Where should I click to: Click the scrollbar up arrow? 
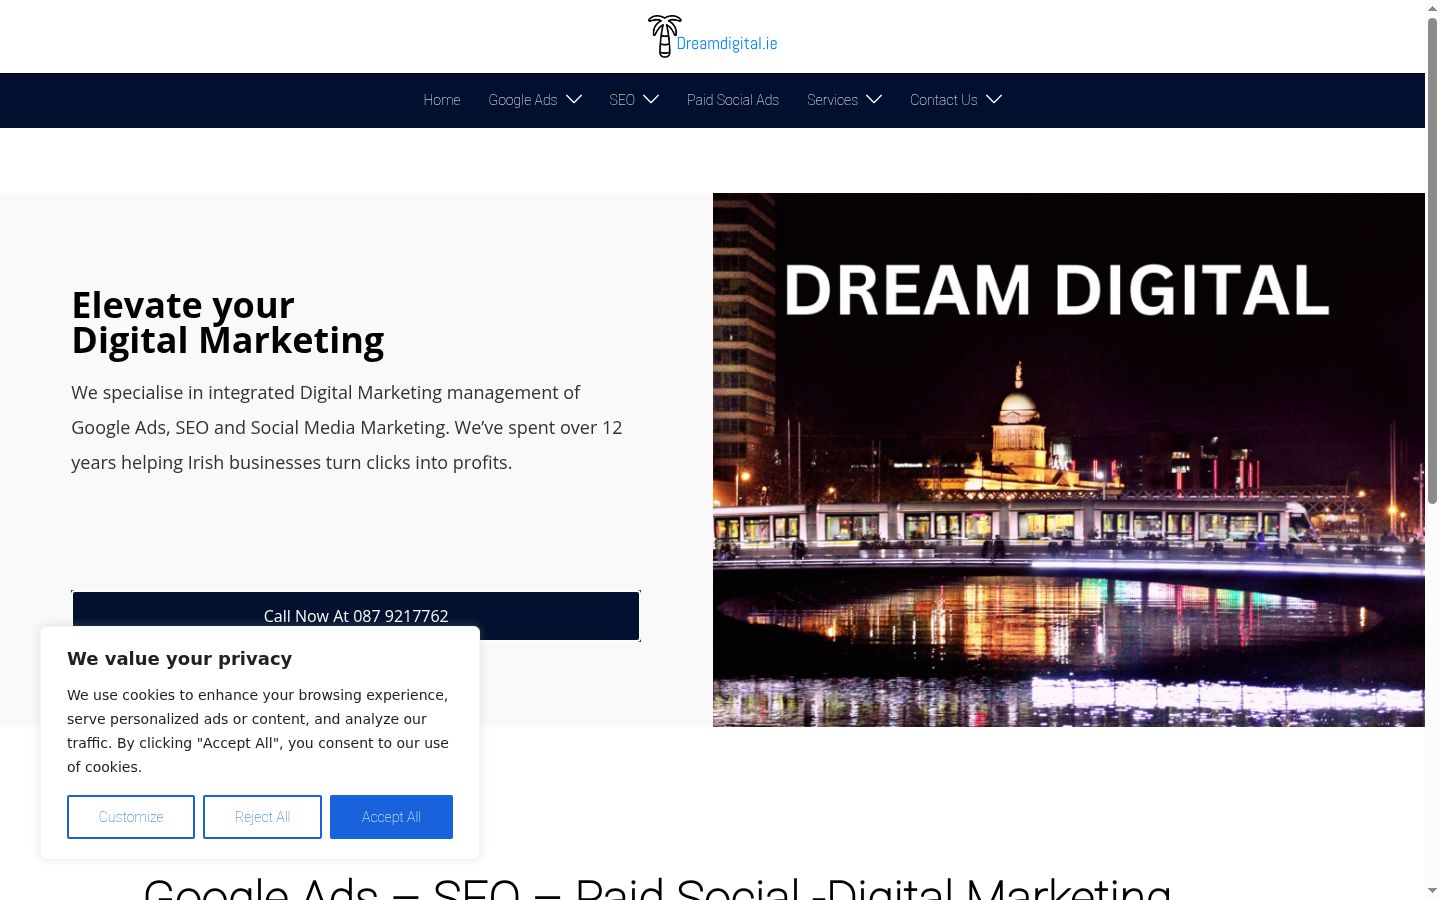tap(1432, 8)
